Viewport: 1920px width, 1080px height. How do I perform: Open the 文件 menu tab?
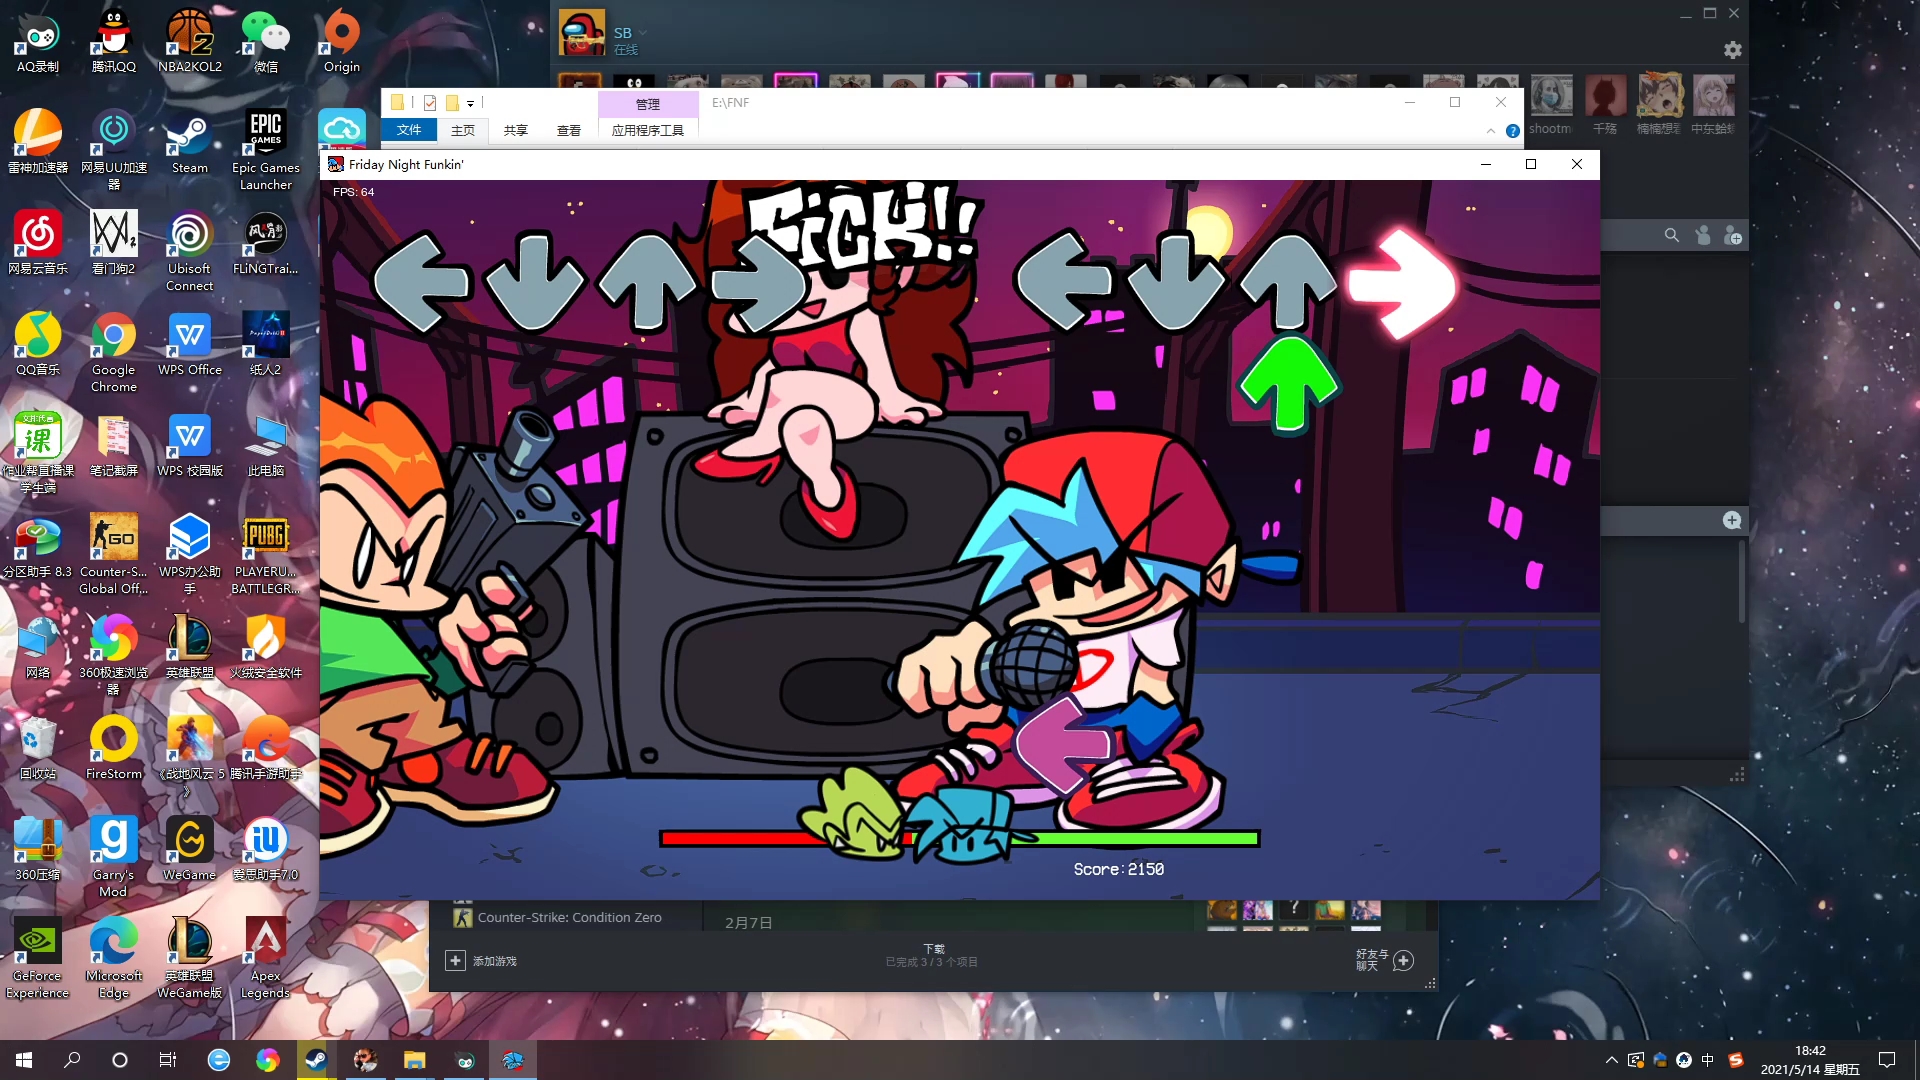(x=408, y=130)
